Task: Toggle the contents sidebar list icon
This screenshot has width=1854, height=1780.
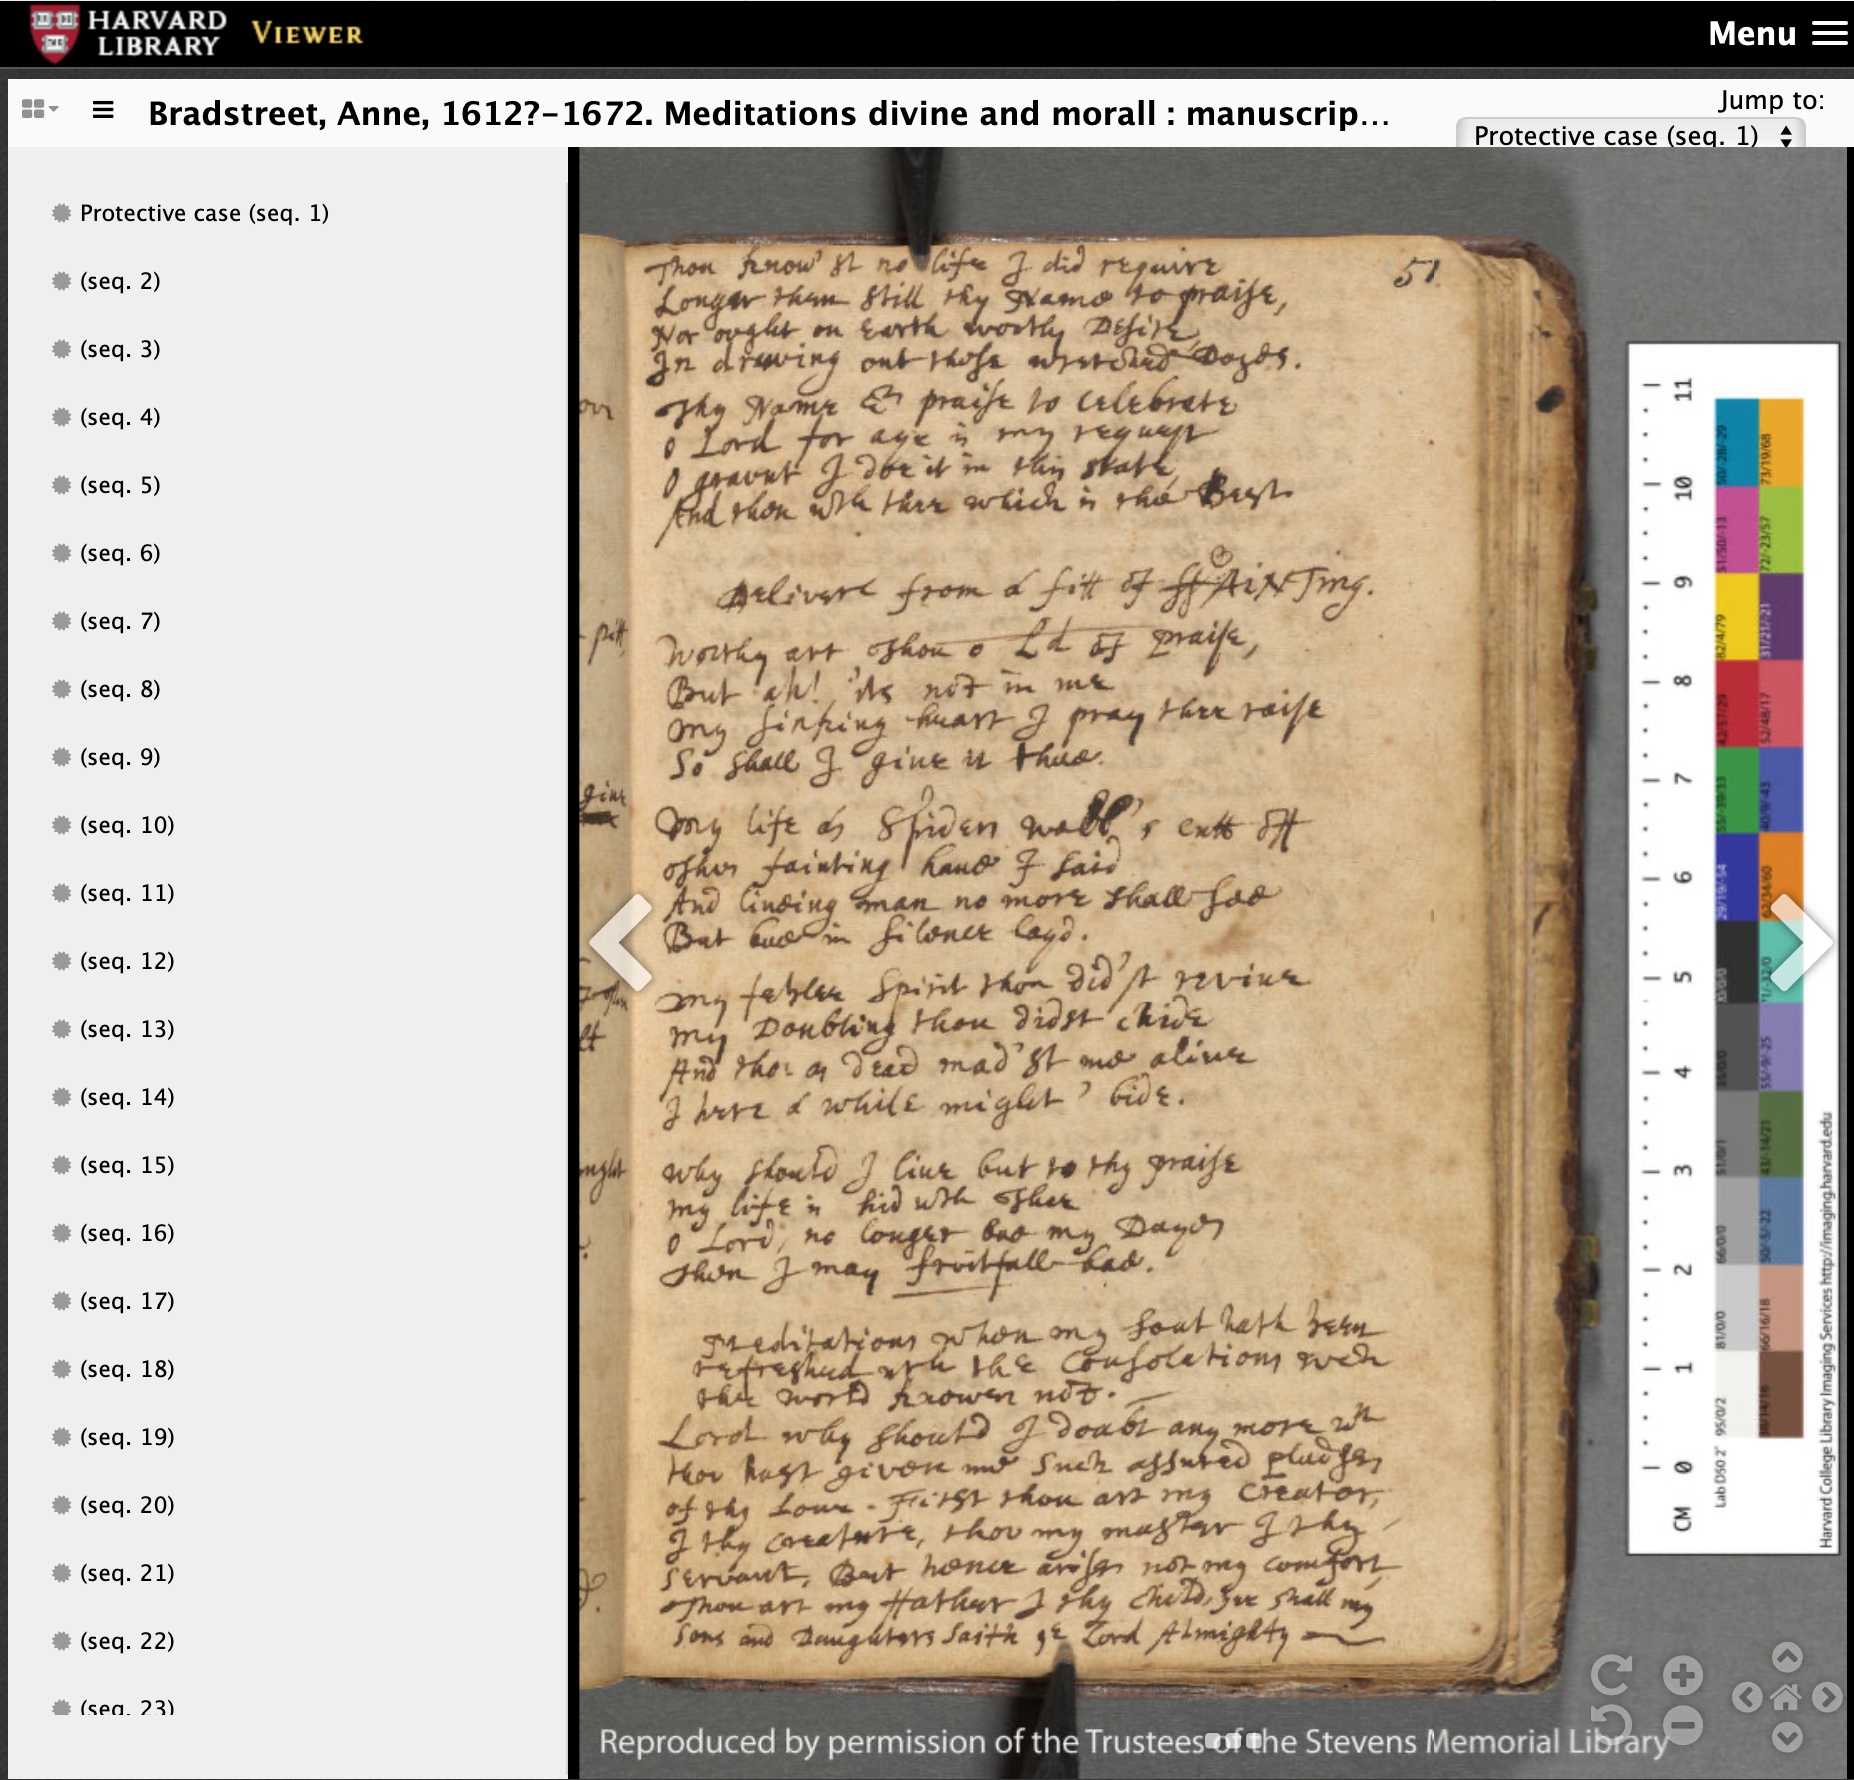Action: (x=102, y=110)
